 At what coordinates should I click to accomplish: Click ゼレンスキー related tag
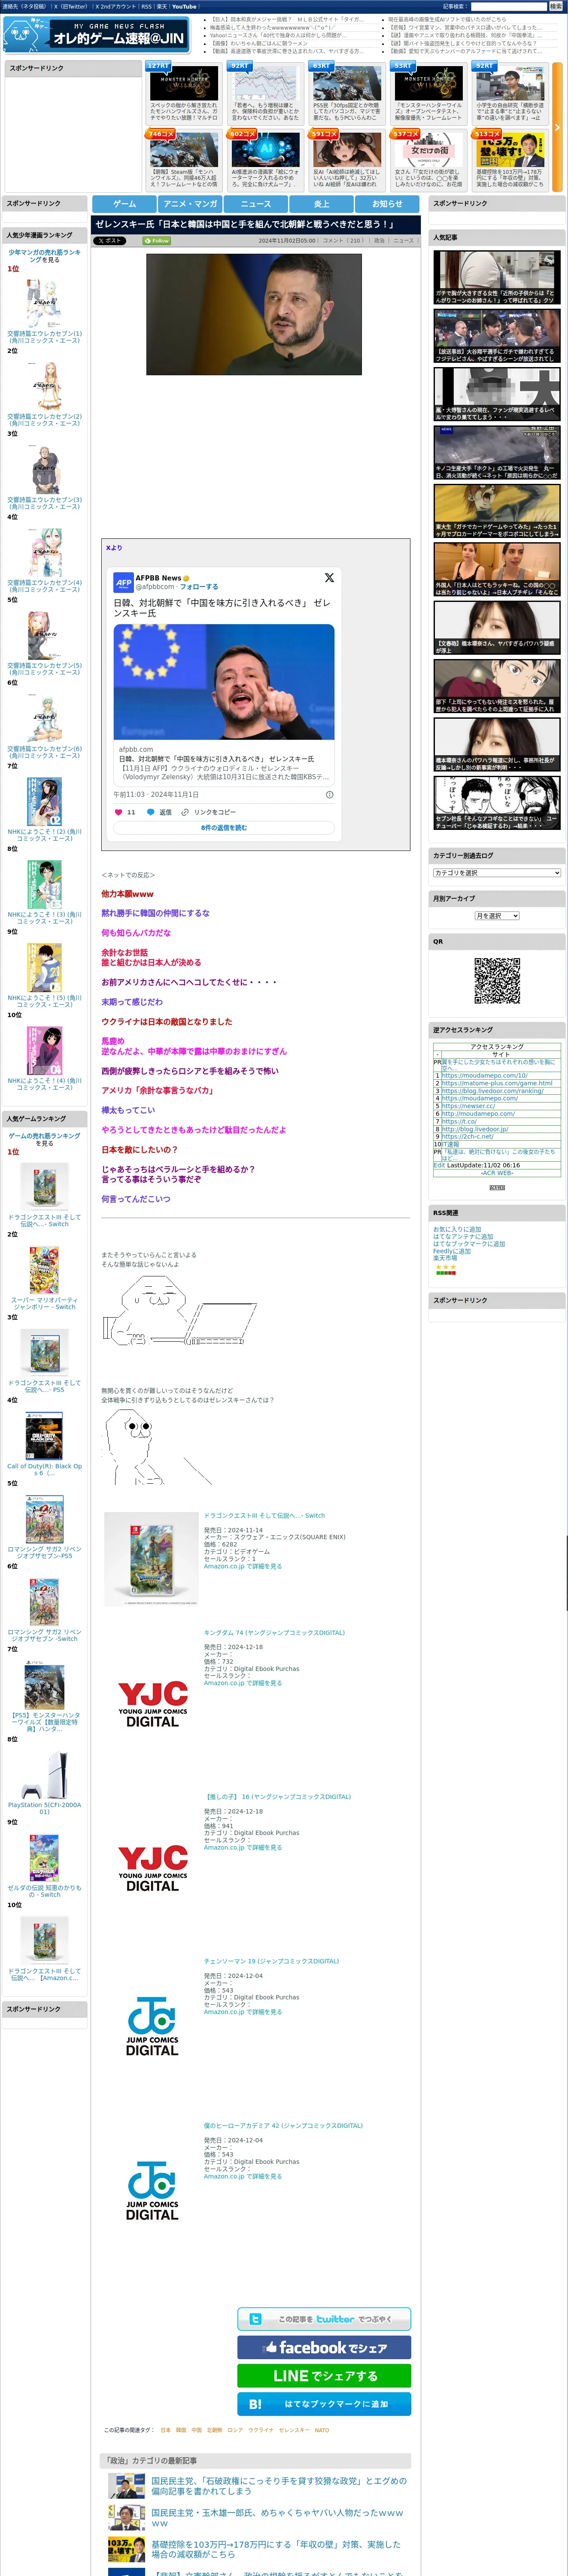294,2430
